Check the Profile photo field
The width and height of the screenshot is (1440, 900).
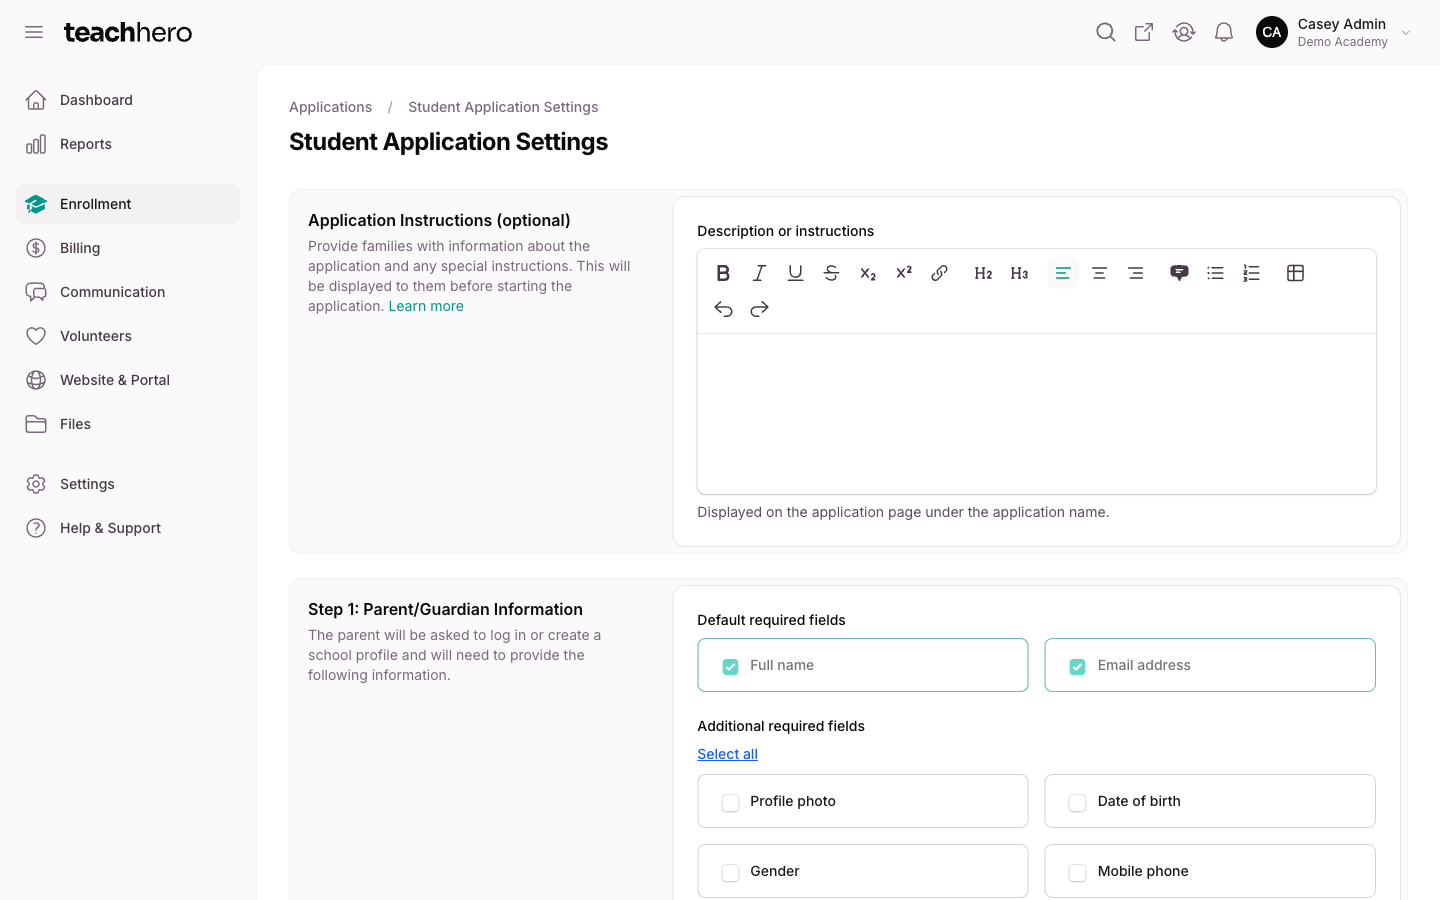click(731, 802)
